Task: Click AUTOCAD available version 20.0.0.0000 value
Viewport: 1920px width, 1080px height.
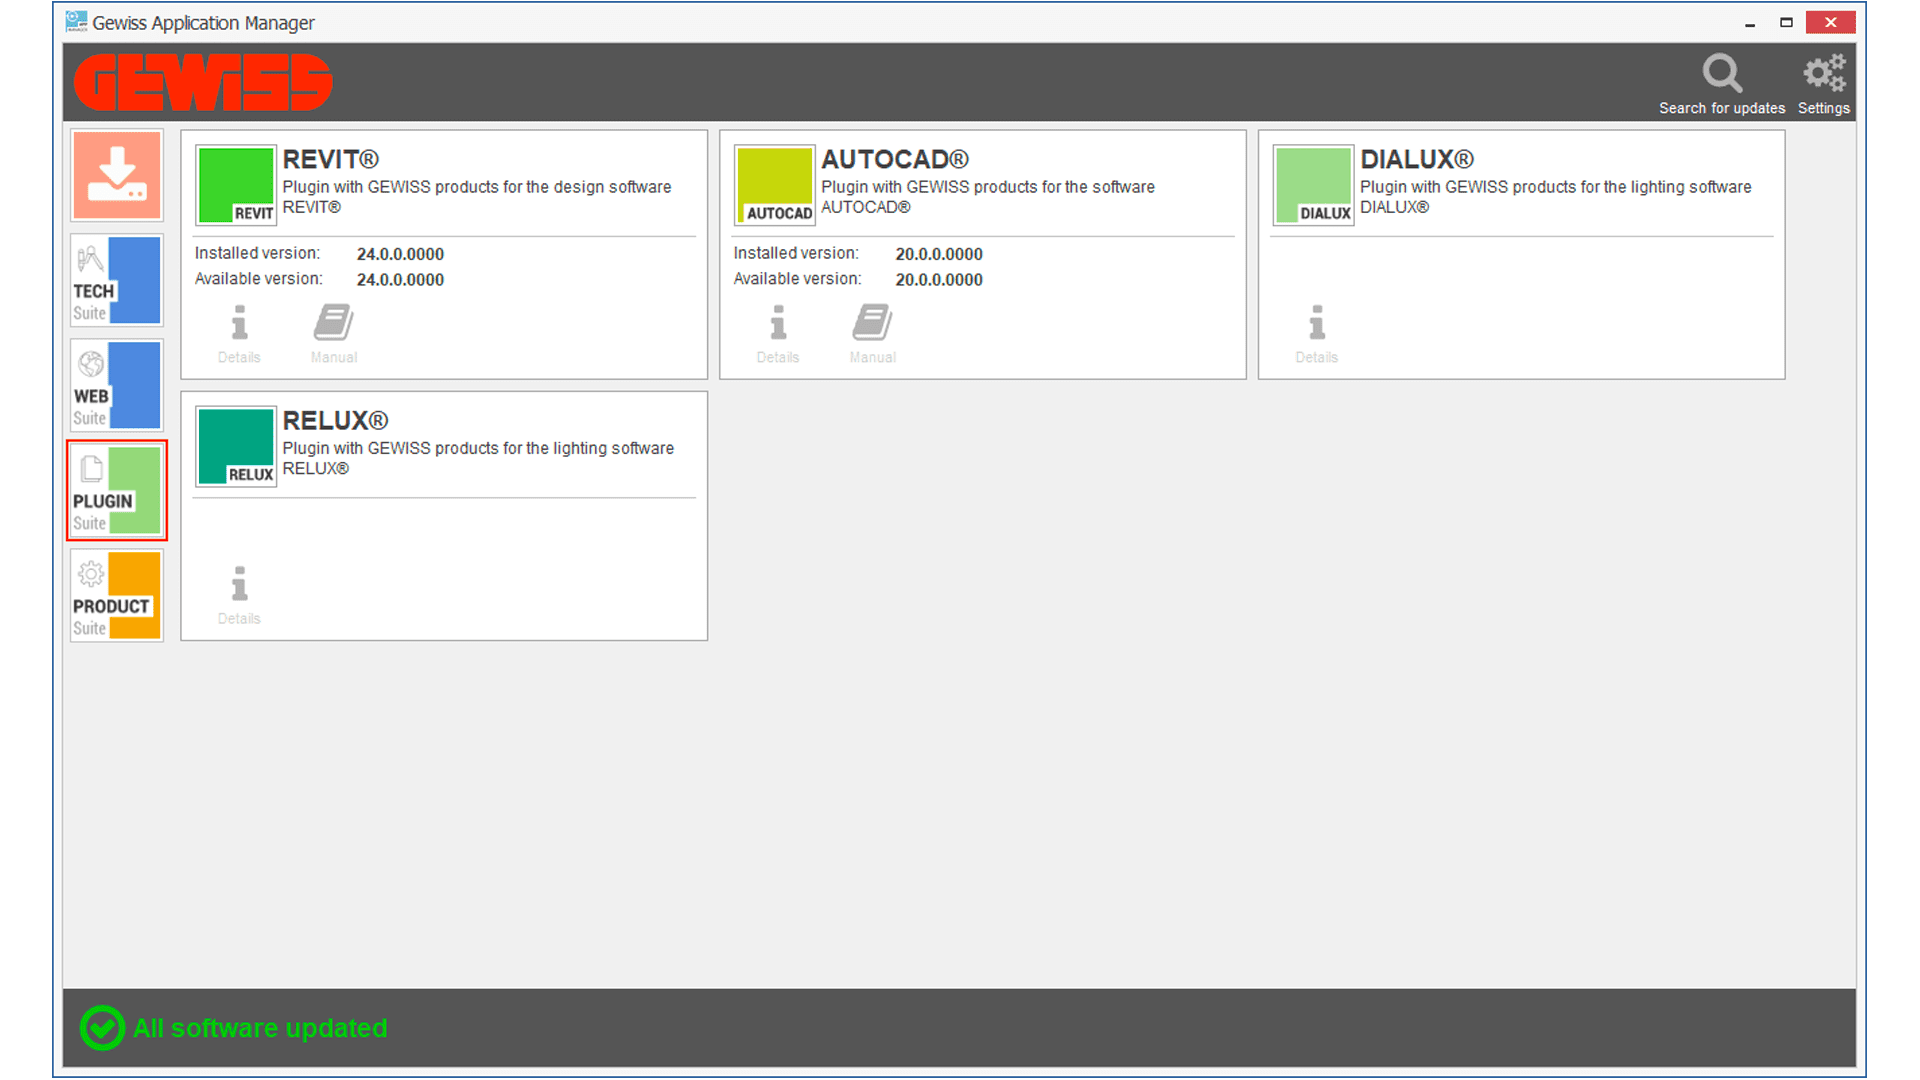Action: [x=939, y=280]
